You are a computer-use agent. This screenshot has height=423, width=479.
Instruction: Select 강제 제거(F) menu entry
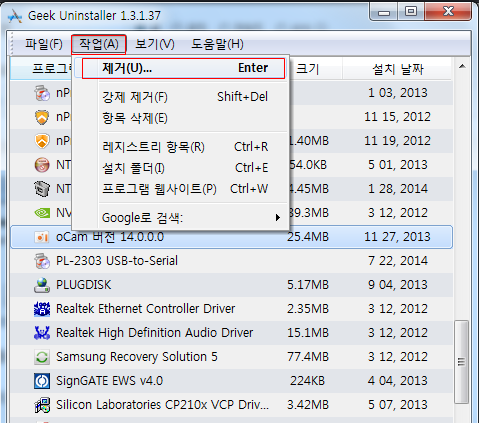click(x=185, y=97)
